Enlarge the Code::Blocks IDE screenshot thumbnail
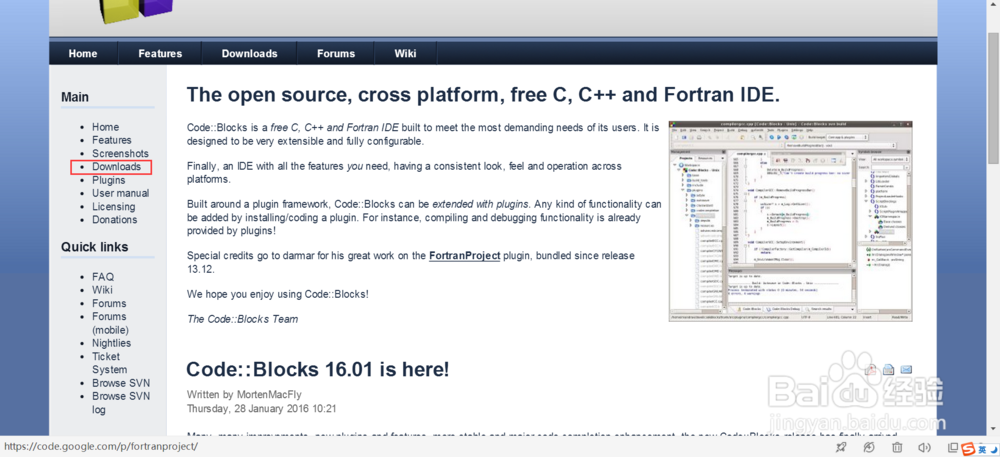The height and width of the screenshot is (457, 1000). pyautogui.click(x=790, y=221)
